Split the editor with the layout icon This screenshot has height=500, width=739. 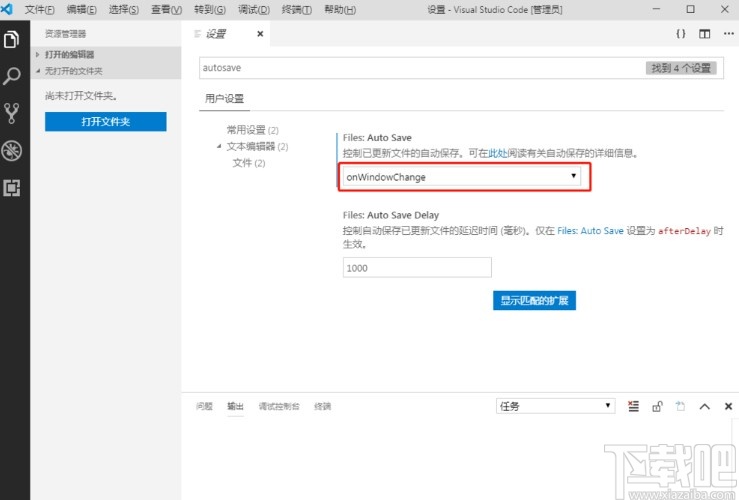(705, 33)
